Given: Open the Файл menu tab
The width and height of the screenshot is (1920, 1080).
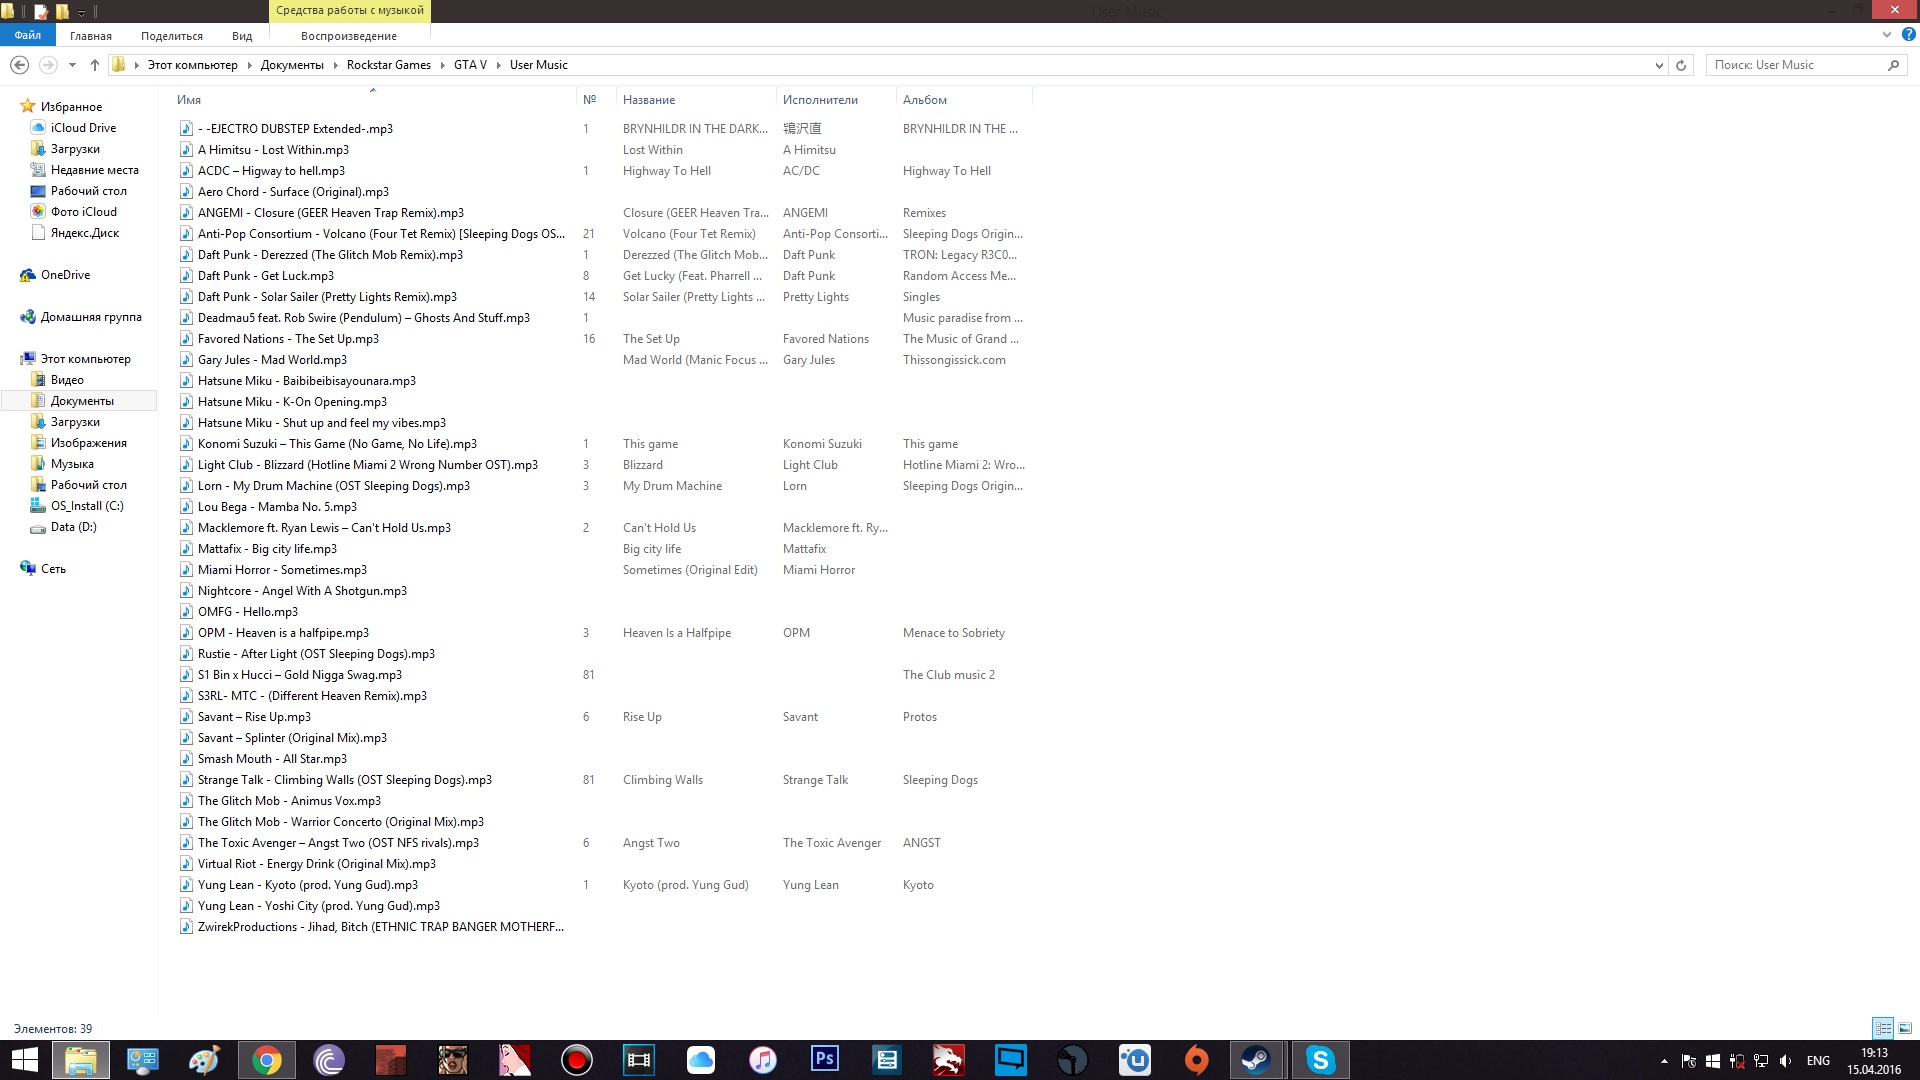Looking at the screenshot, I should coord(28,35).
